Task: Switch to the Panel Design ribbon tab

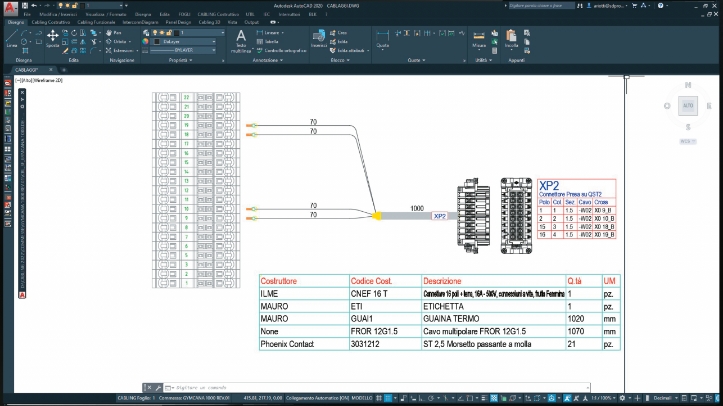Action: point(178,22)
